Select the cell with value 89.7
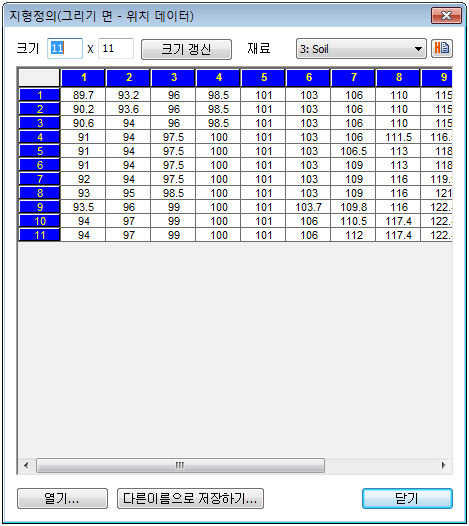This screenshot has height=526, width=469. click(x=83, y=95)
